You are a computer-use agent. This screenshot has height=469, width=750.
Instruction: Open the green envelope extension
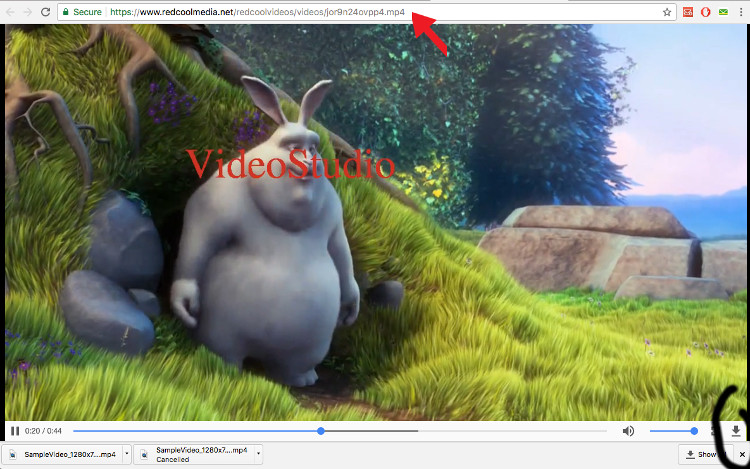point(722,12)
